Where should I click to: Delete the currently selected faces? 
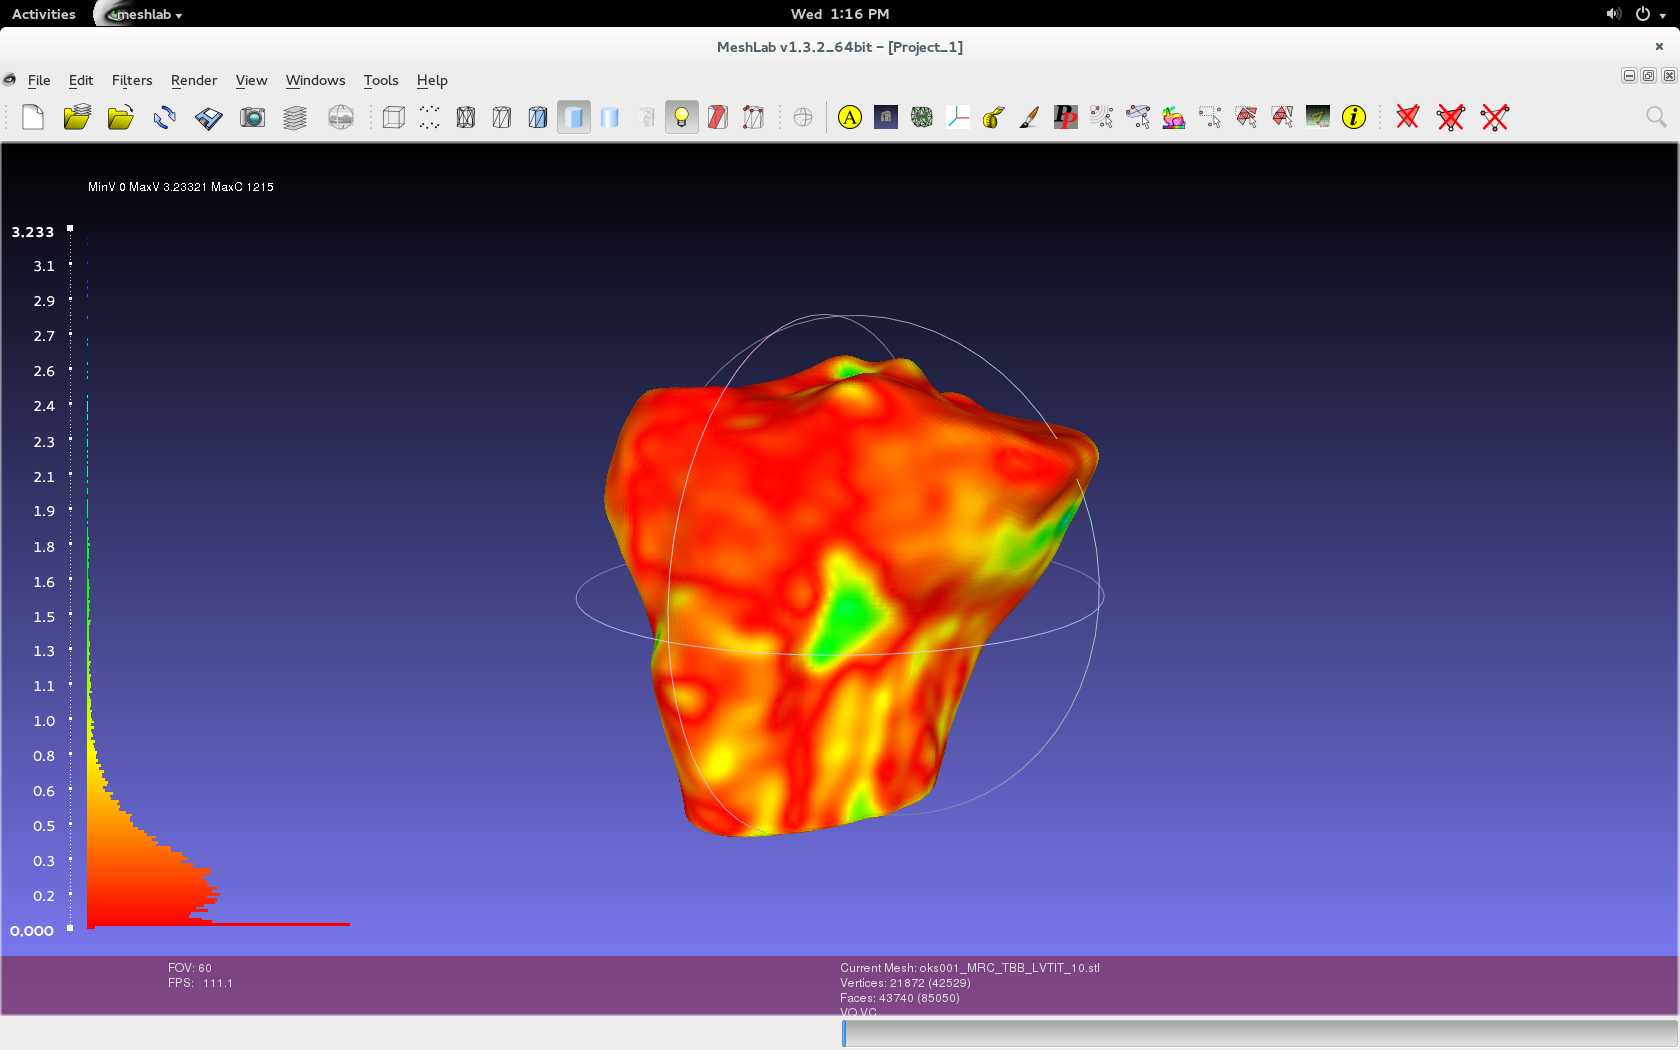coord(1408,117)
